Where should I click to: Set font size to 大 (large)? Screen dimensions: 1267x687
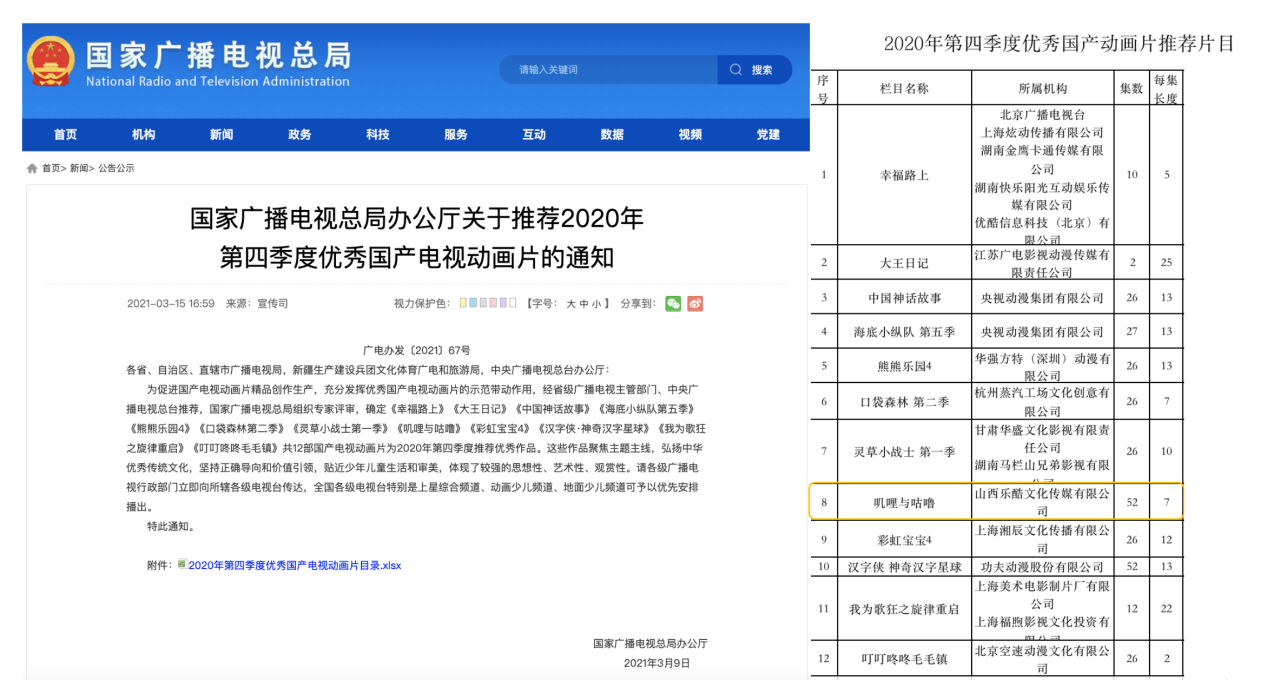pyautogui.click(x=571, y=304)
